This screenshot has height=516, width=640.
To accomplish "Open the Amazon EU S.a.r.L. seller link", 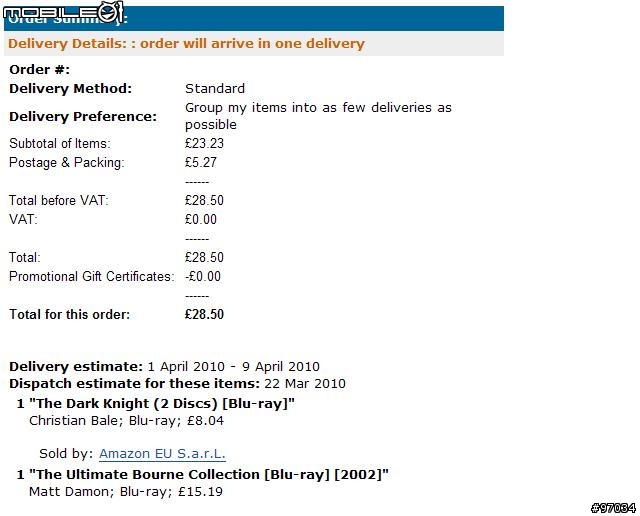I will [162, 453].
